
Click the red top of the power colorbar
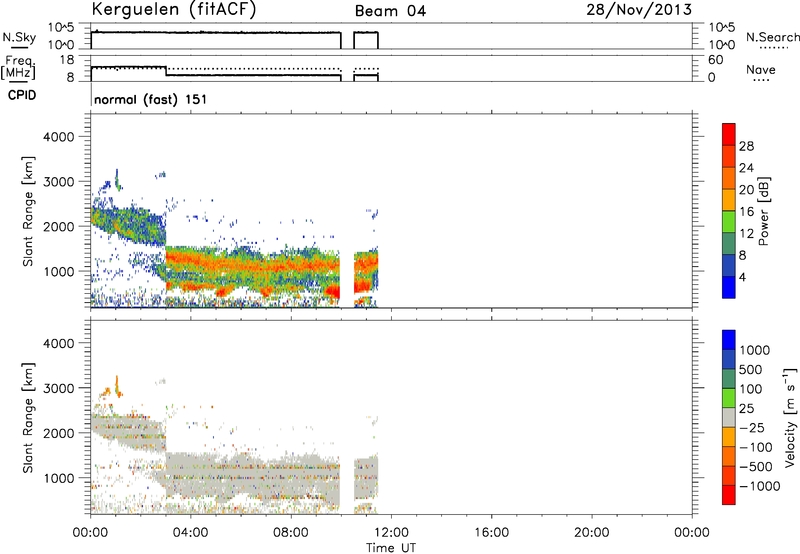[x=729, y=134]
